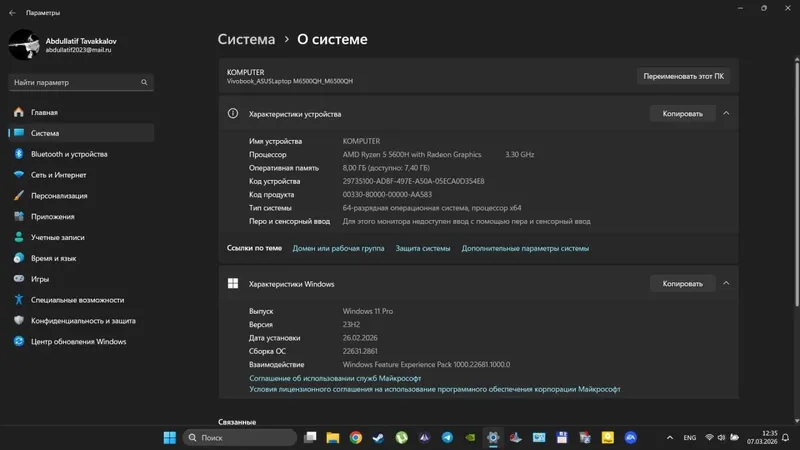Open Google Chrome from the taskbar

pos(356,437)
